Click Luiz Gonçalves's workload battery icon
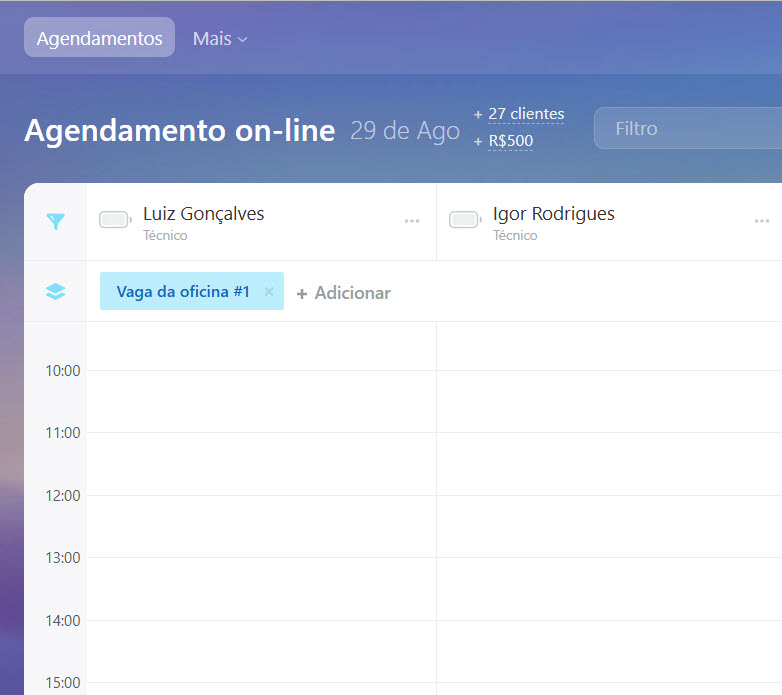The width and height of the screenshot is (782, 695). pyautogui.click(x=115, y=220)
